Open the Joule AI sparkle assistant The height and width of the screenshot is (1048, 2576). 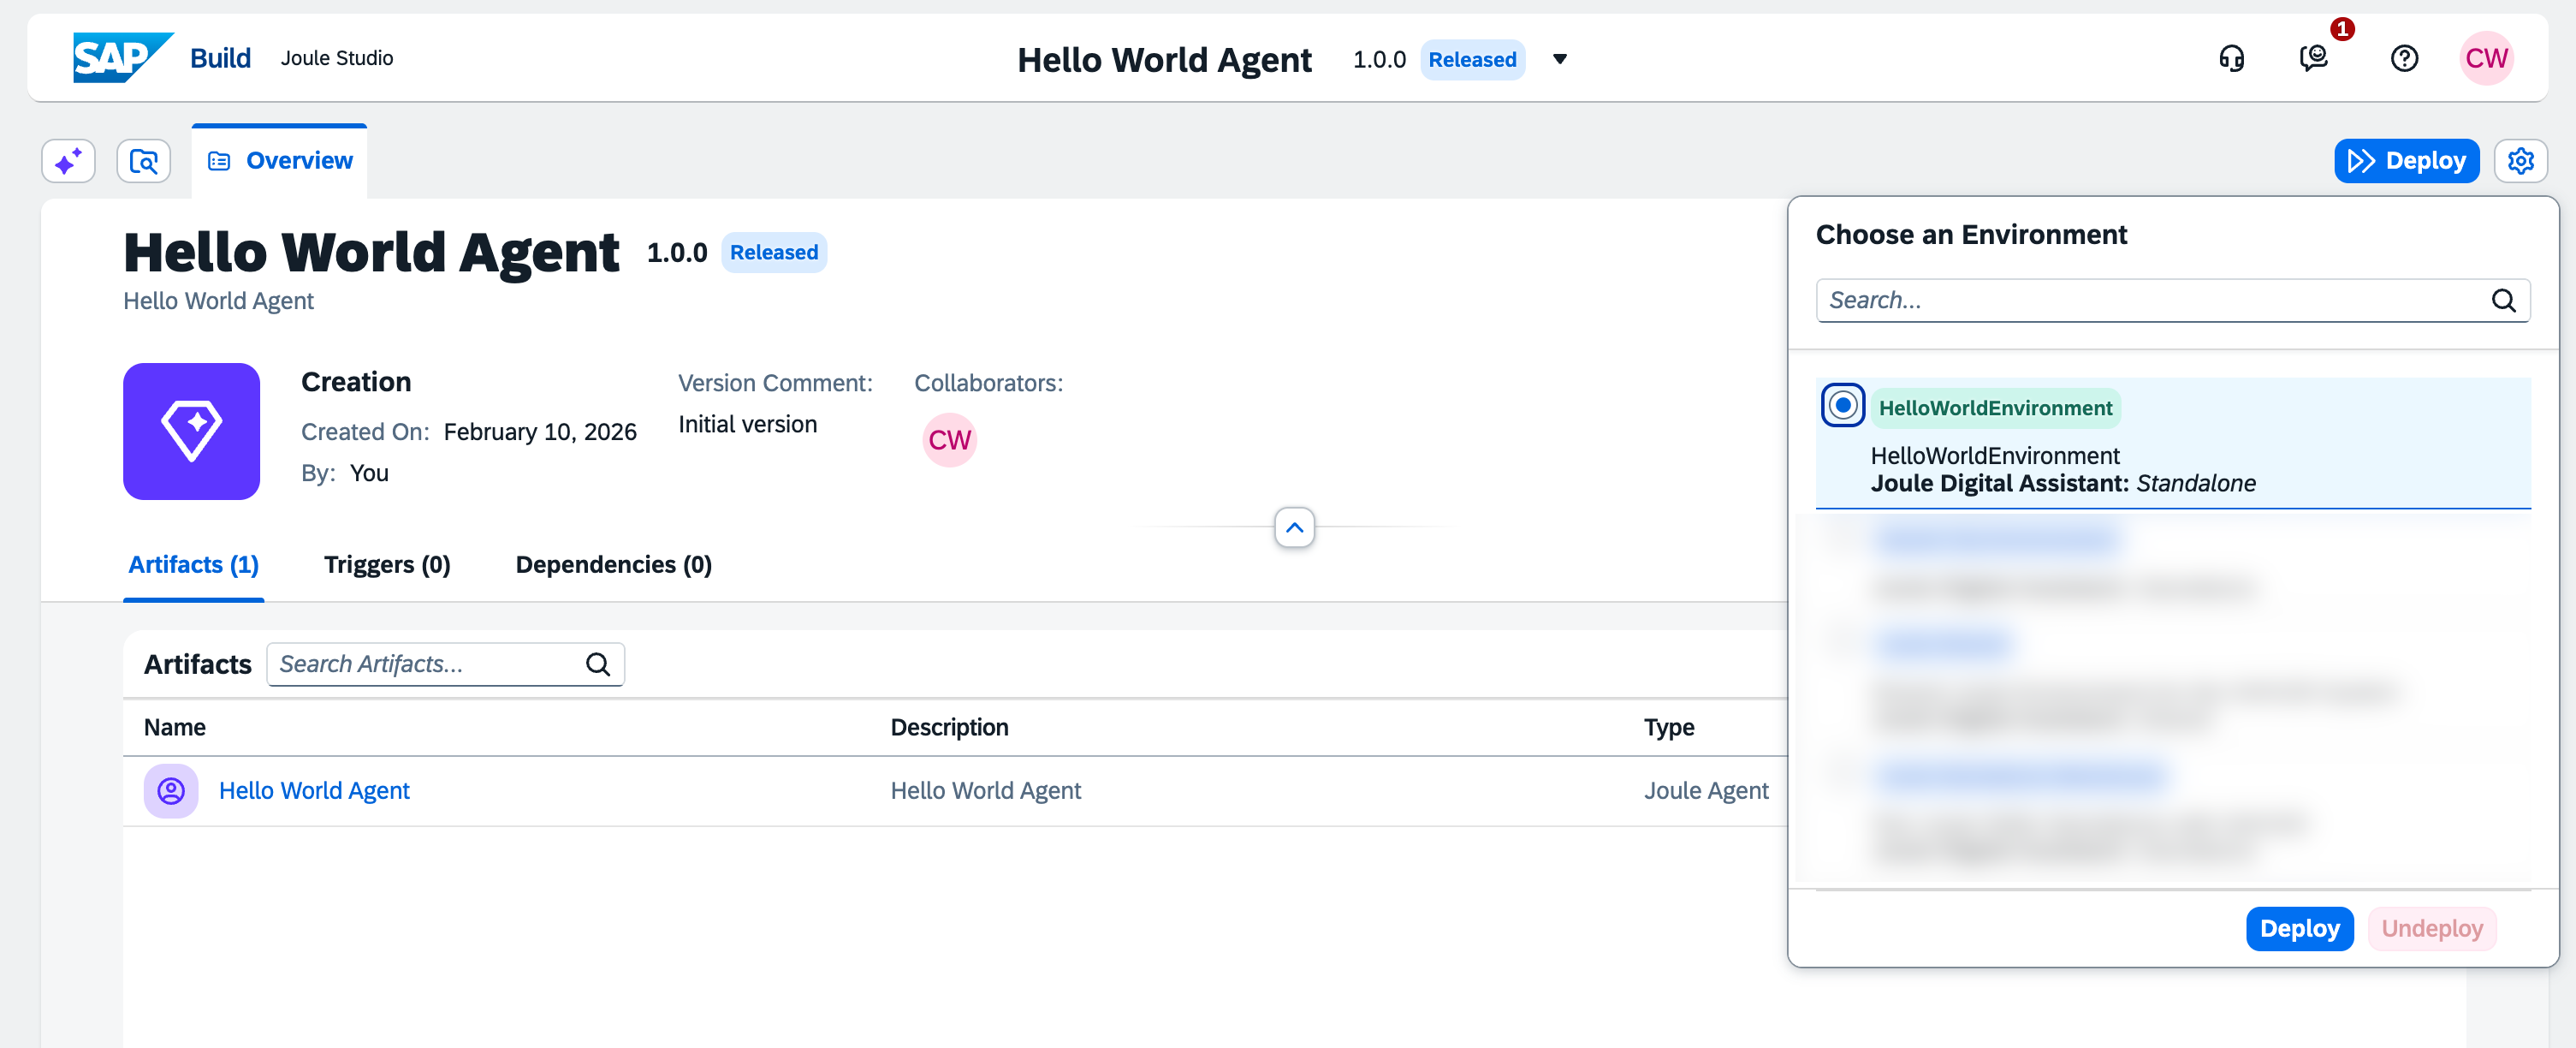tap(68, 161)
